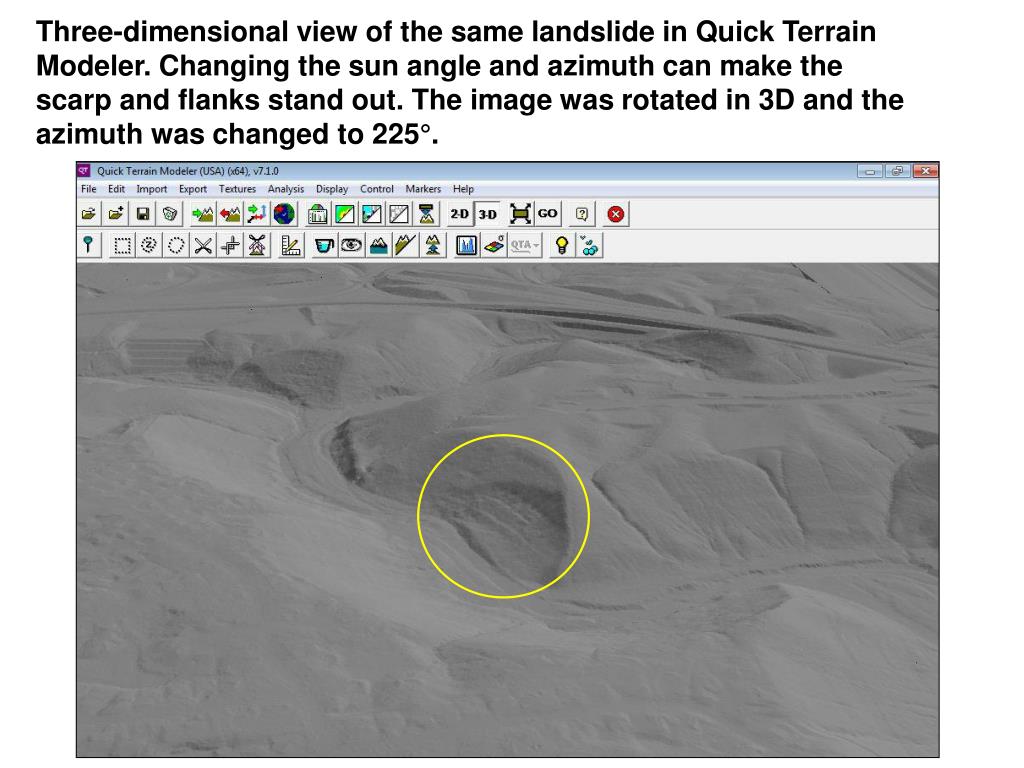The width and height of the screenshot is (1024, 768).
Task: Click the mountain with up-arrows icon
Action: (432, 246)
